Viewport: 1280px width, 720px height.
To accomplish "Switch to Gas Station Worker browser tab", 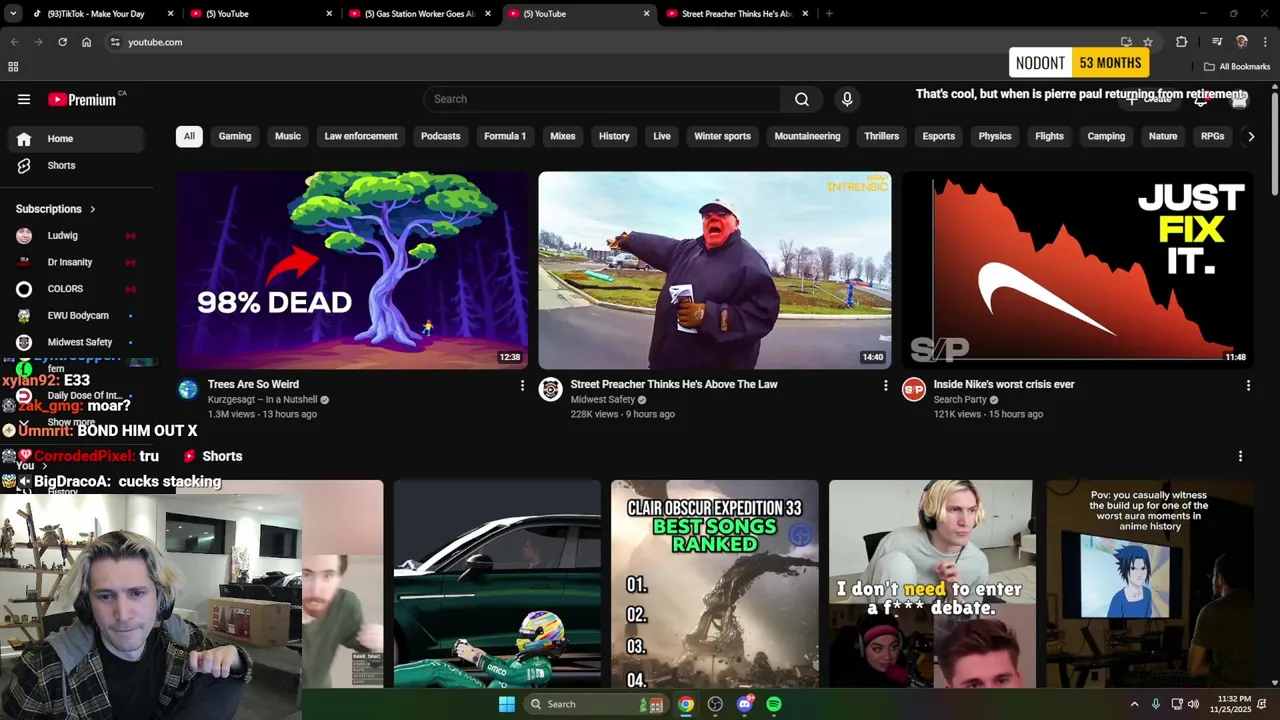I will click(420, 14).
